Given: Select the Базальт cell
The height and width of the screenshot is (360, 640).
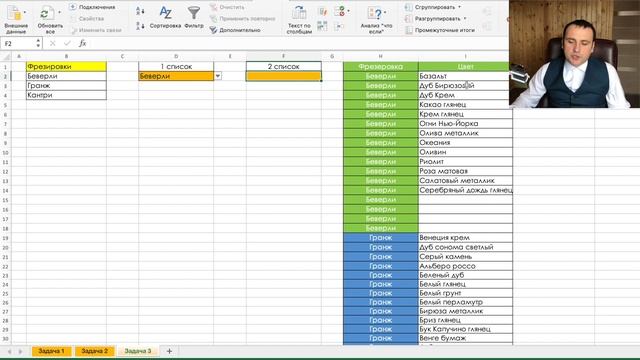Looking at the screenshot, I should click(x=465, y=76).
